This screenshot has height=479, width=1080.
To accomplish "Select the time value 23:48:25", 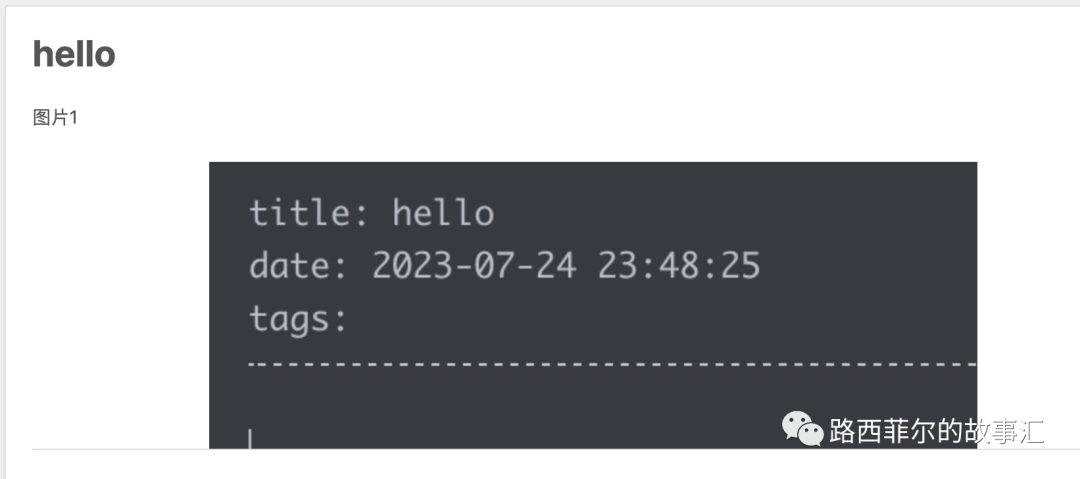I will [678, 265].
